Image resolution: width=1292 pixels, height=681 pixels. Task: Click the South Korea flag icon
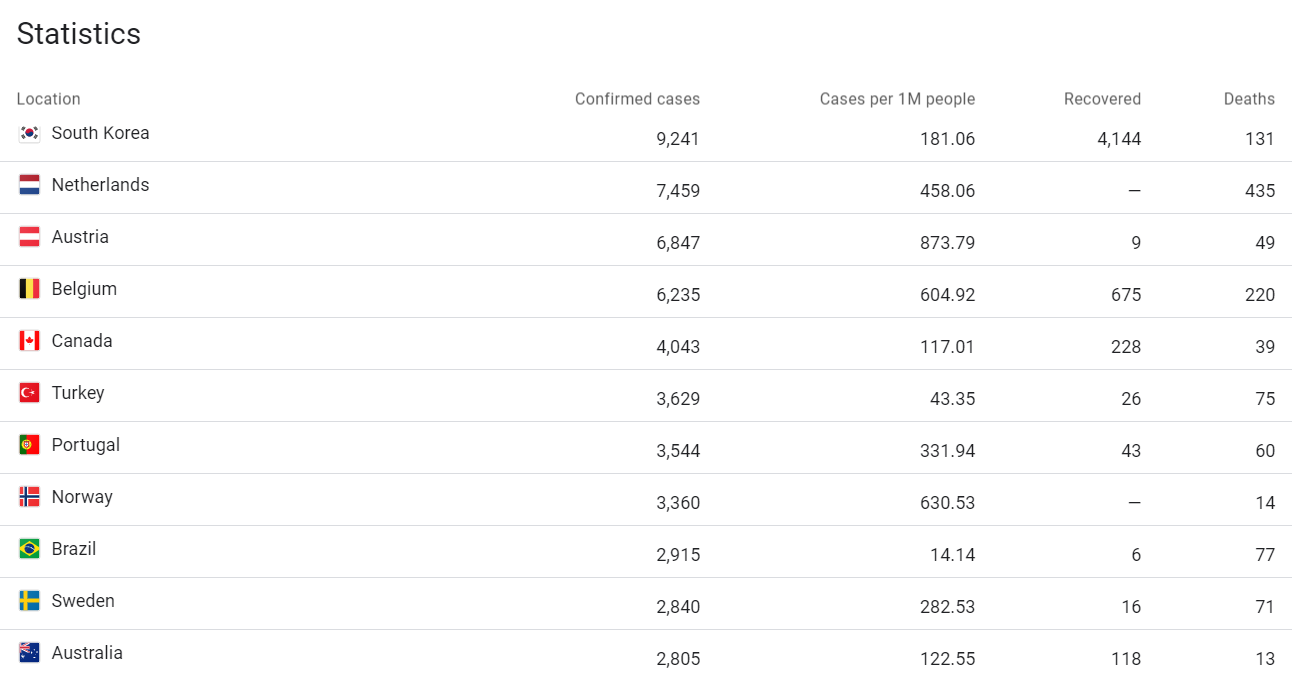[29, 133]
